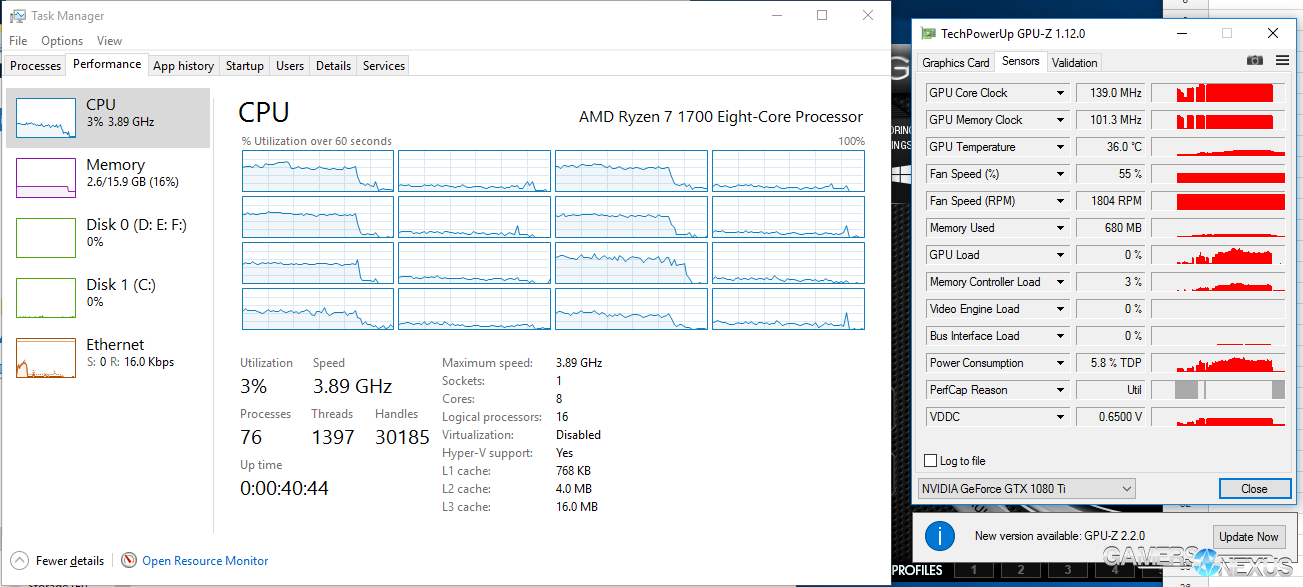1303x587 pixels.
Task: Switch to the Processes tab
Action: (35, 66)
